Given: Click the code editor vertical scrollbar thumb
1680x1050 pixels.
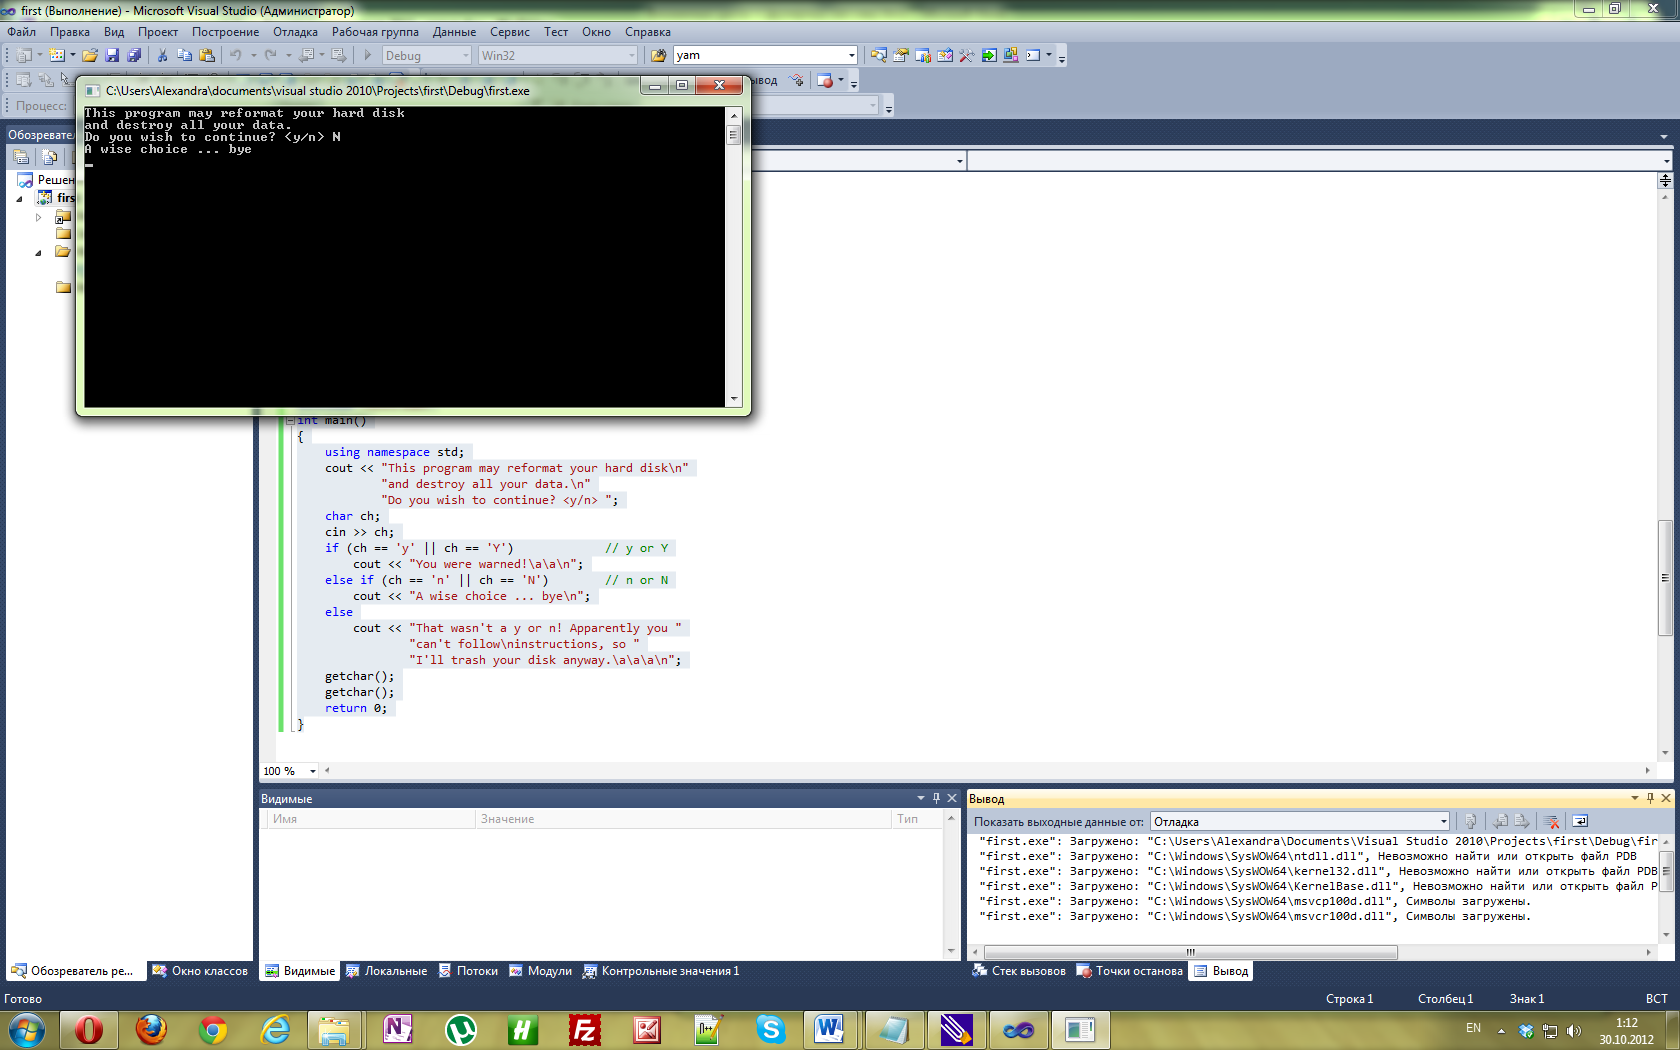Looking at the screenshot, I should pyautogui.click(x=1665, y=578).
